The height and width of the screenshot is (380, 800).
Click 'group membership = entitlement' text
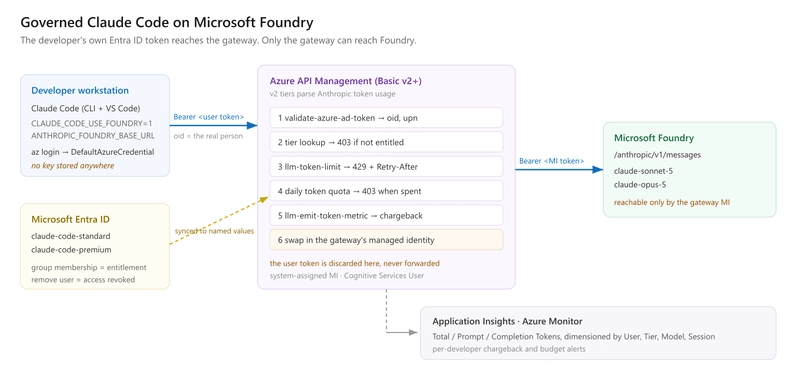pyautogui.click(x=89, y=268)
